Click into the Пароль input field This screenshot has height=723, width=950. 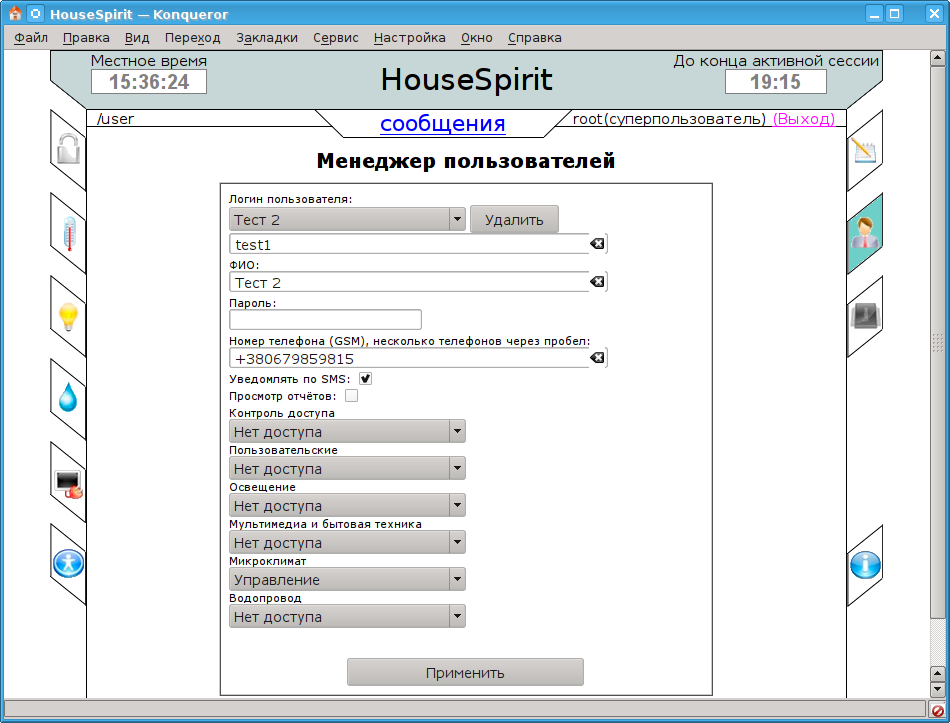point(325,320)
